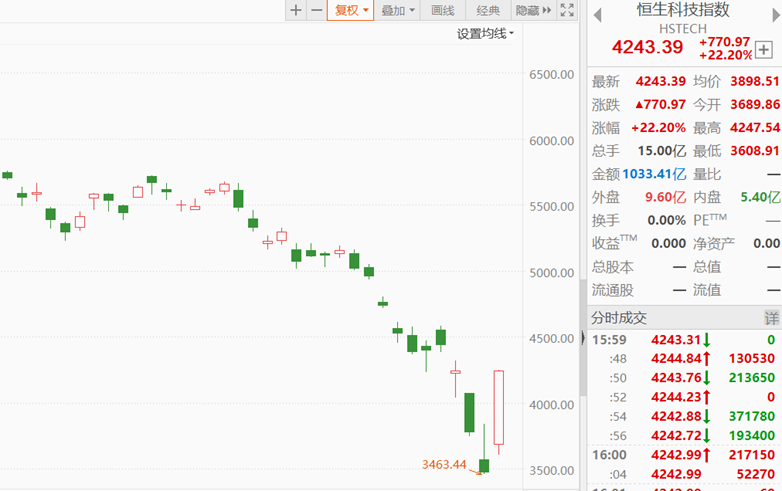This screenshot has height=491, width=782.
Task: Click the 金额 value 1033.41亿
Action: coord(654,174)
